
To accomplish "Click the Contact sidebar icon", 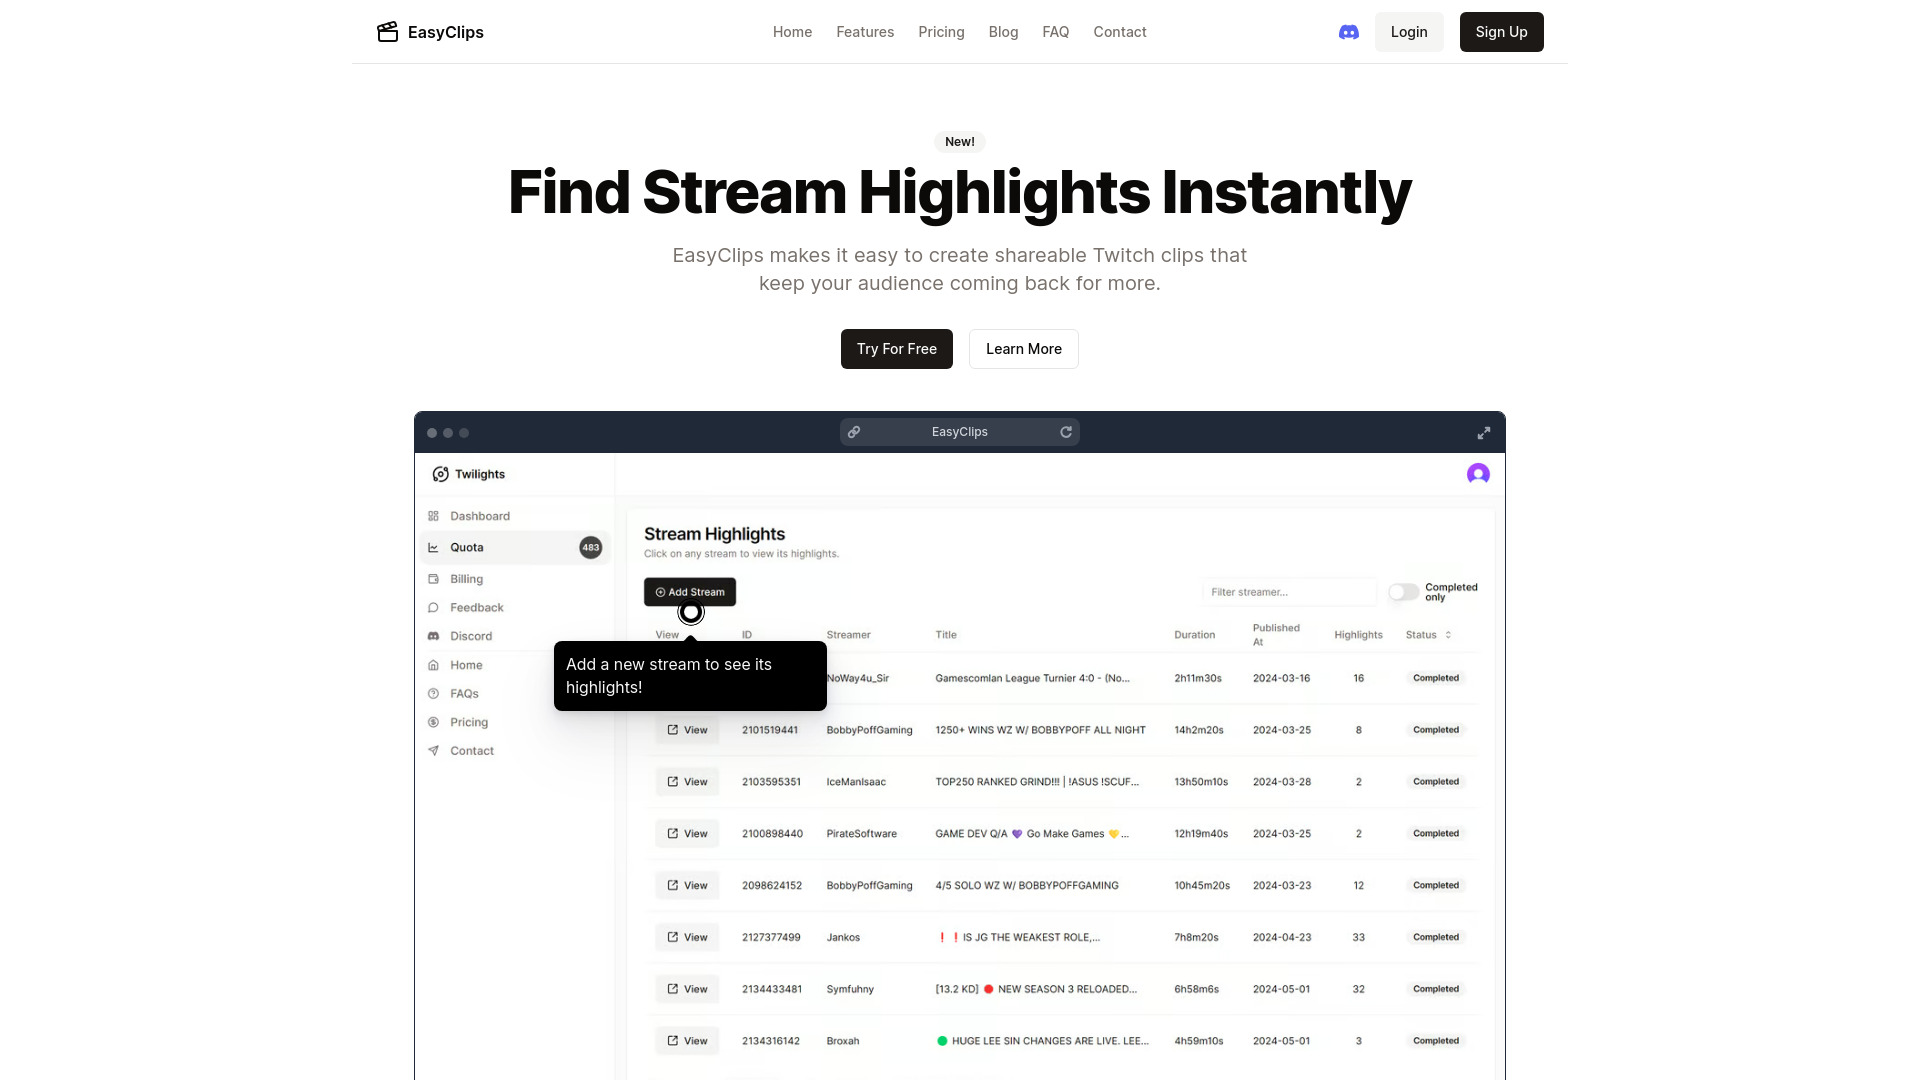I will pyautogui.click(x=434, y=750).
